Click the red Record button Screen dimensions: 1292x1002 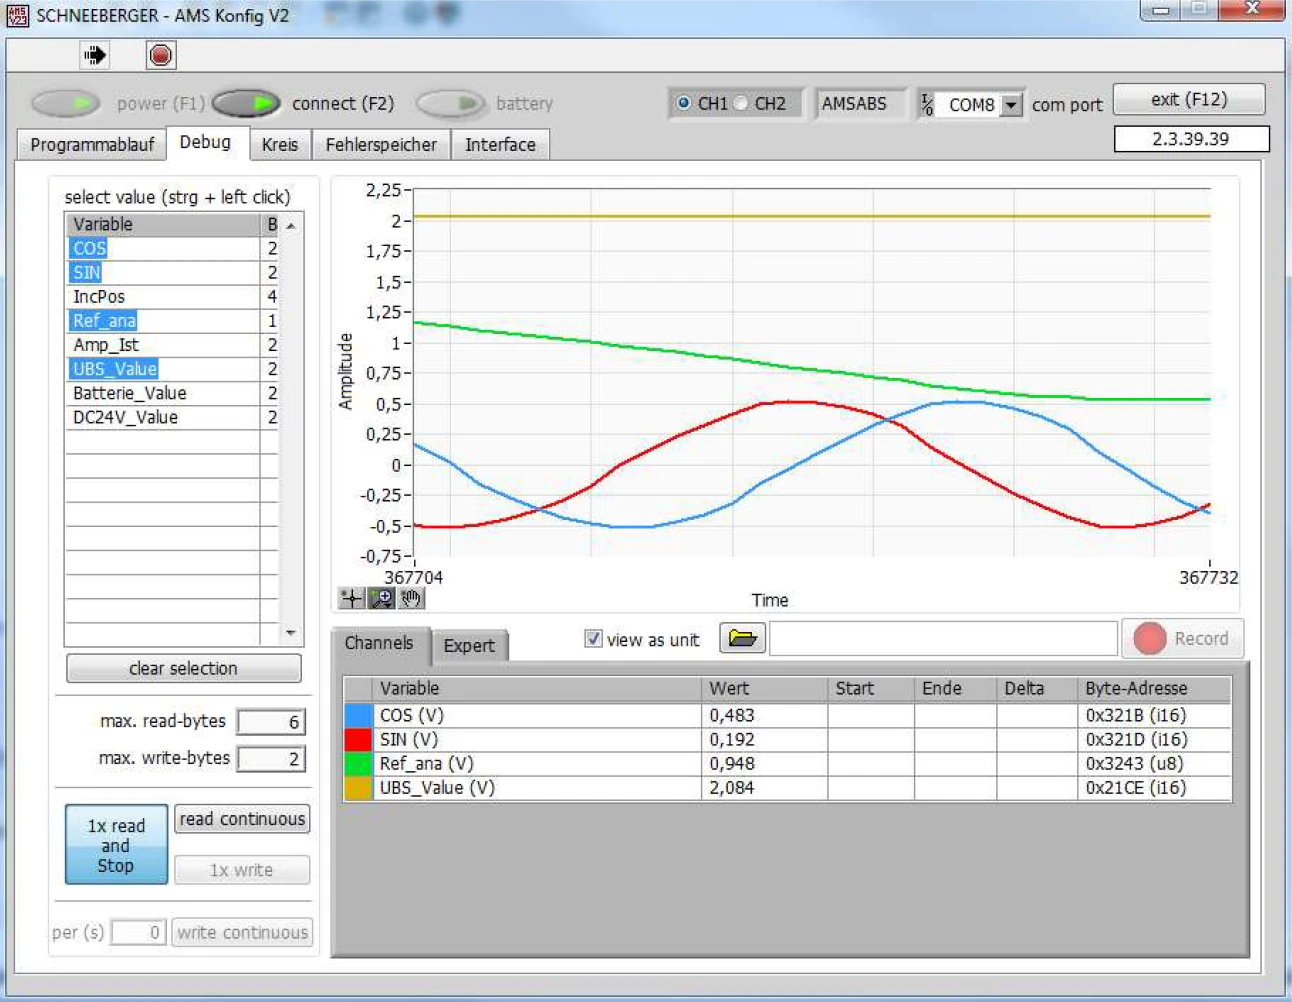point(1182,638)
